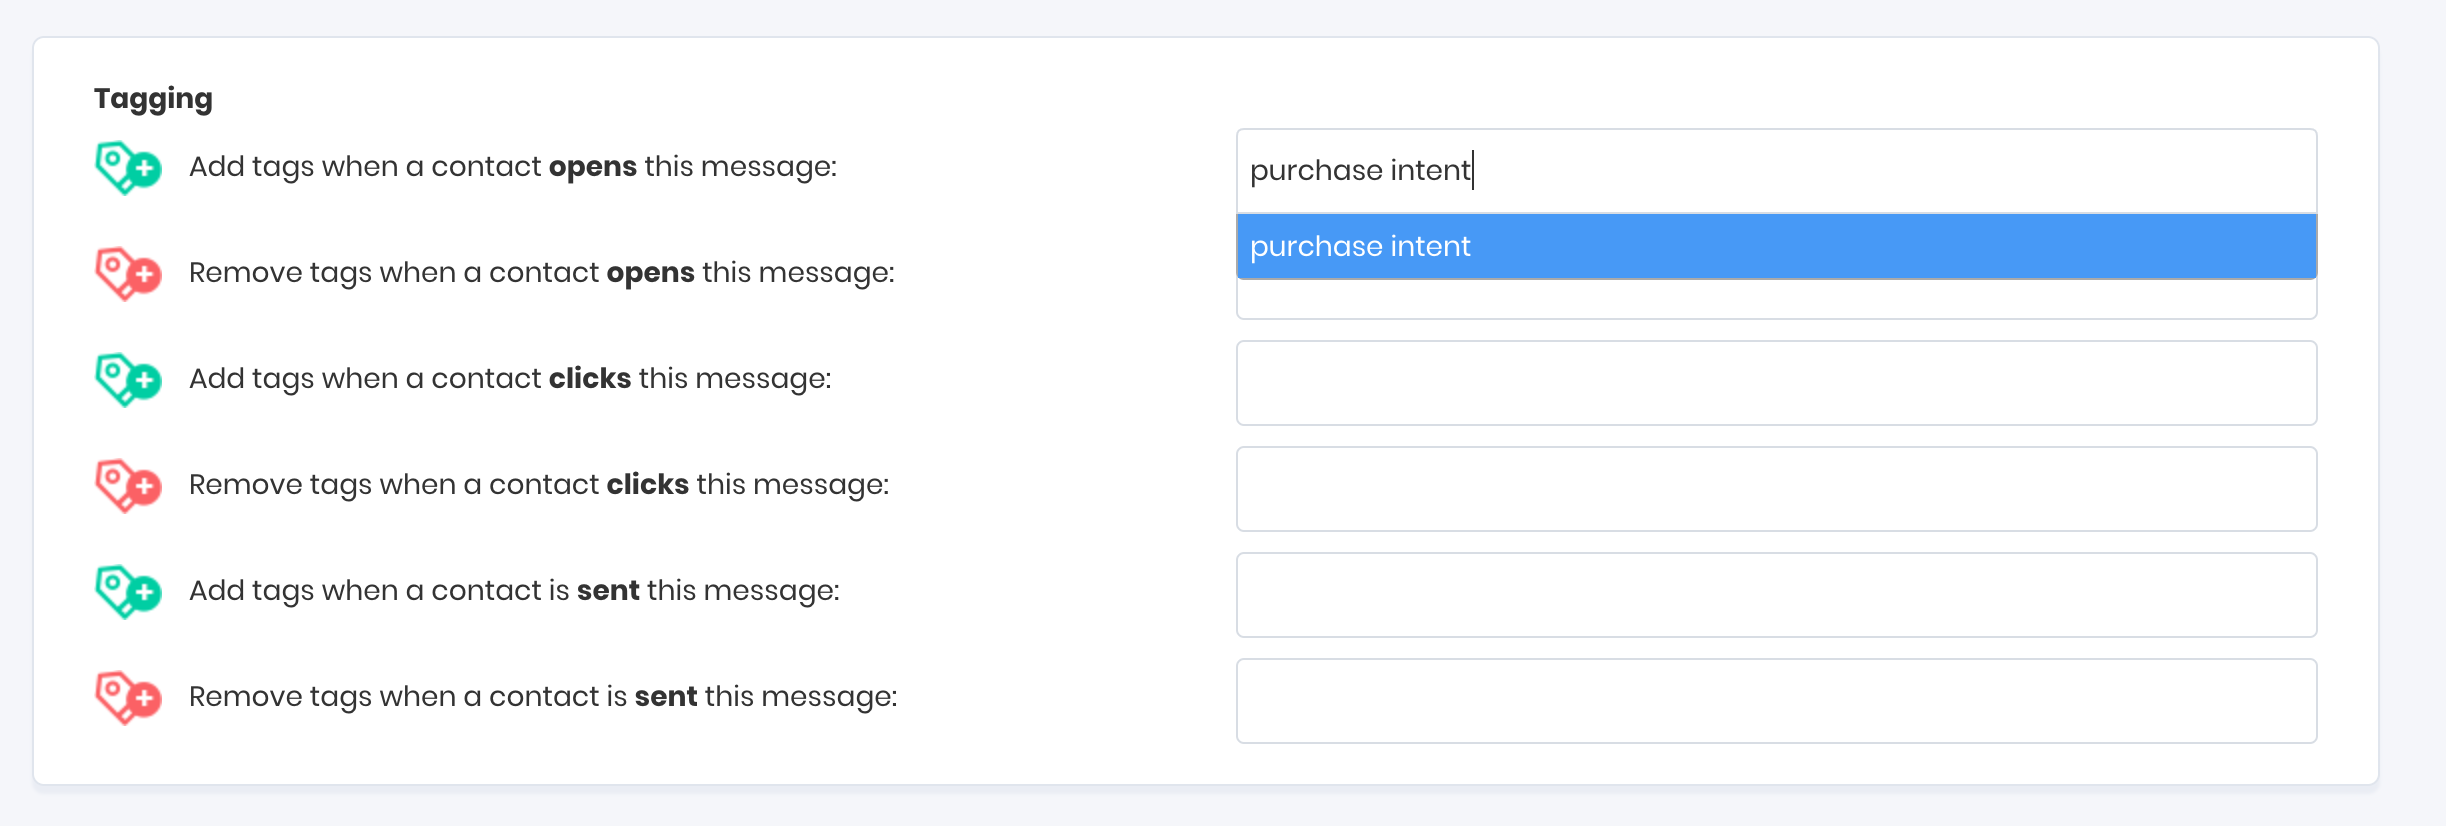
Task: Select the highlighted 'purchase intent' suggestion
Action: pyautogui.click(x=1776, y=246)
